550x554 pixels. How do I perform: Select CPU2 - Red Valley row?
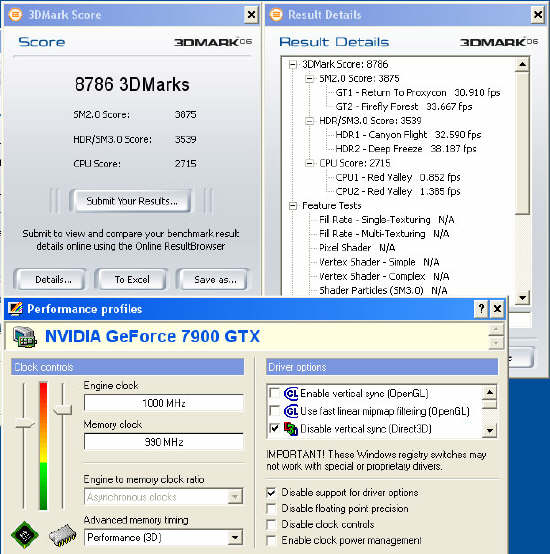click(x=398, y=191)
